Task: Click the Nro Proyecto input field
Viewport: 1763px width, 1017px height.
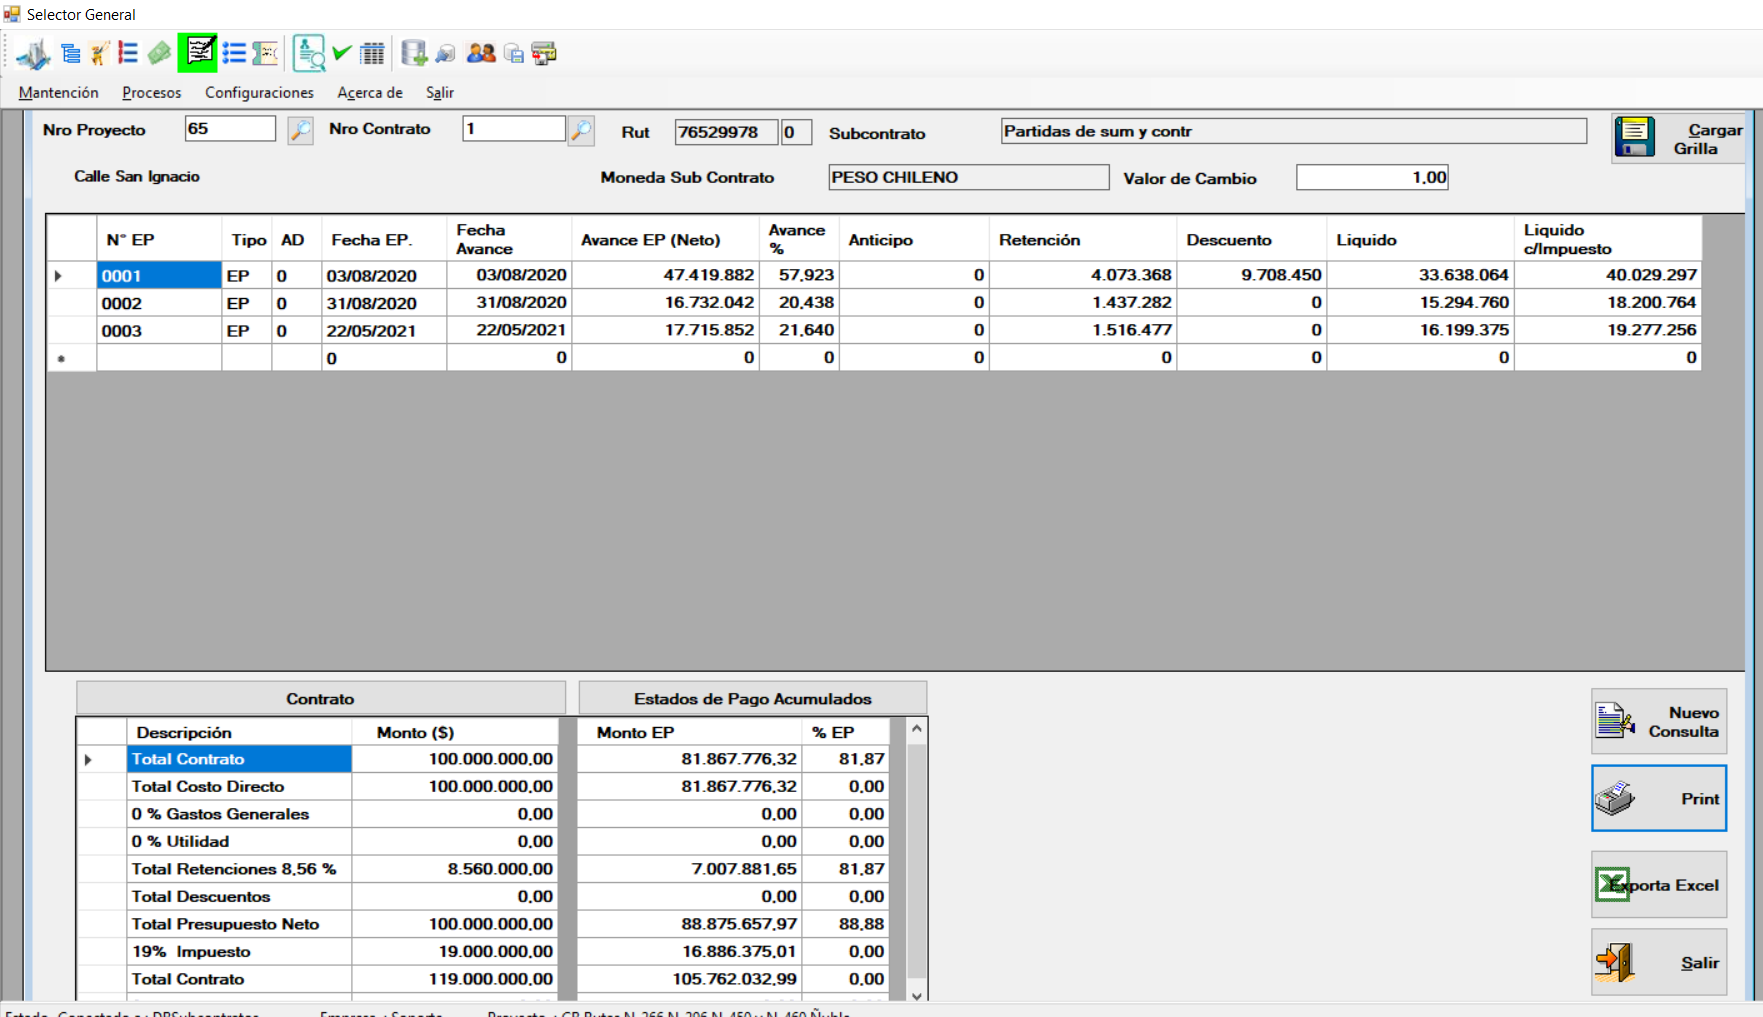Action: (230, 129)
